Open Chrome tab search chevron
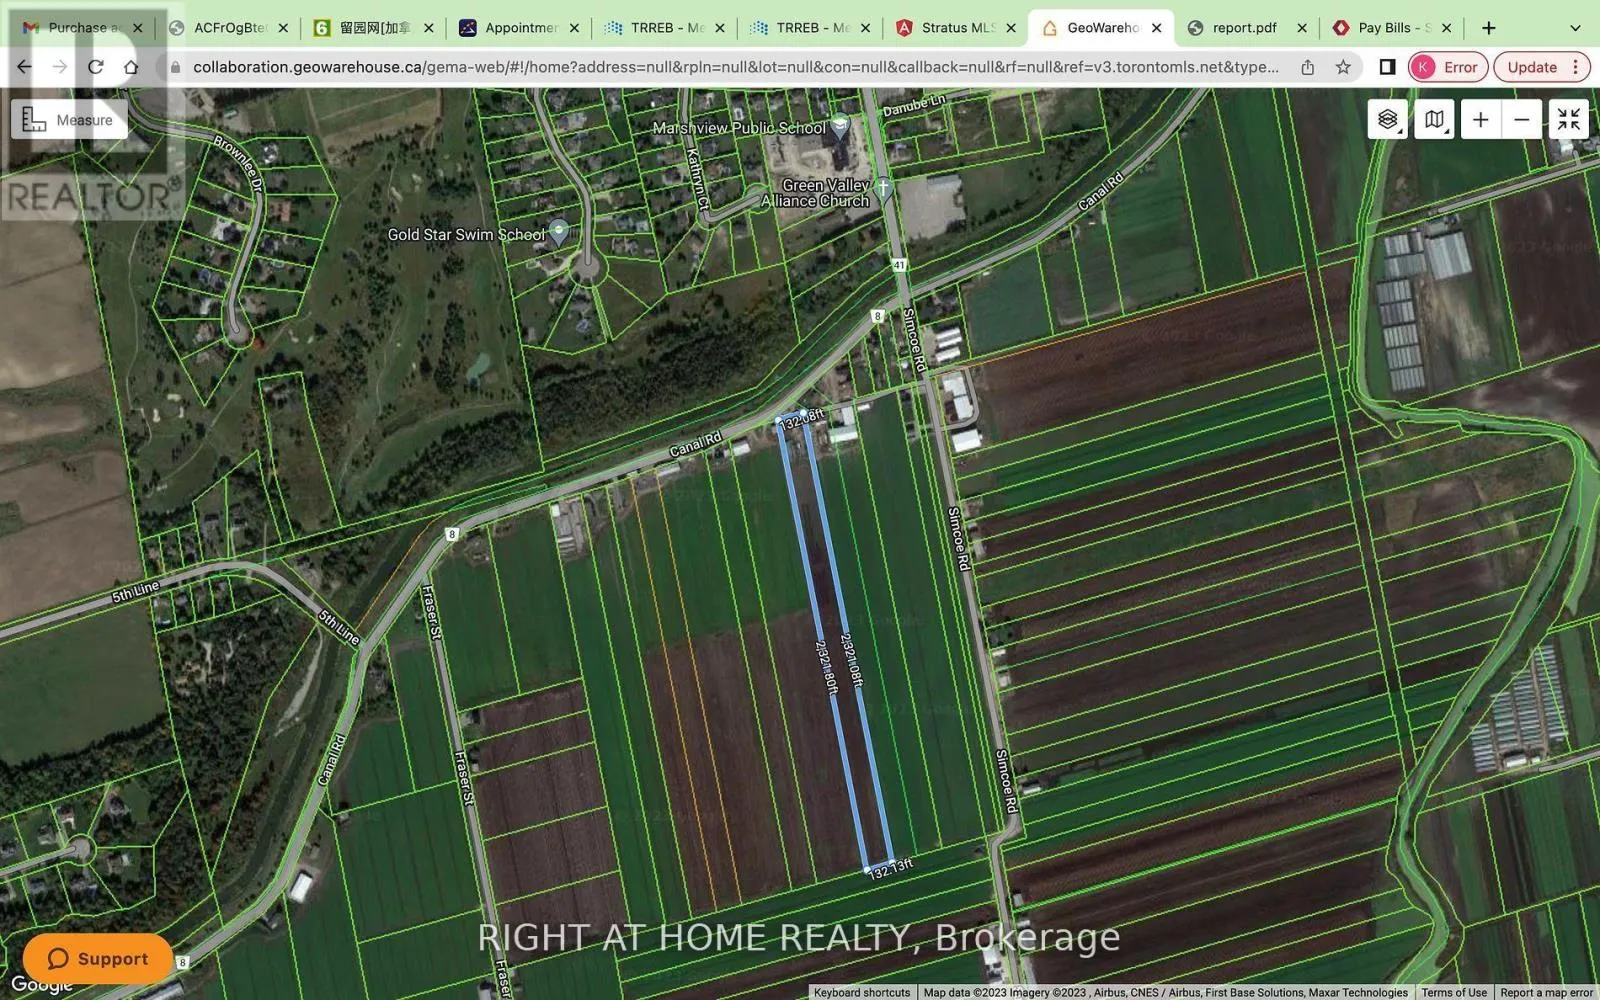 (1575, 28)
